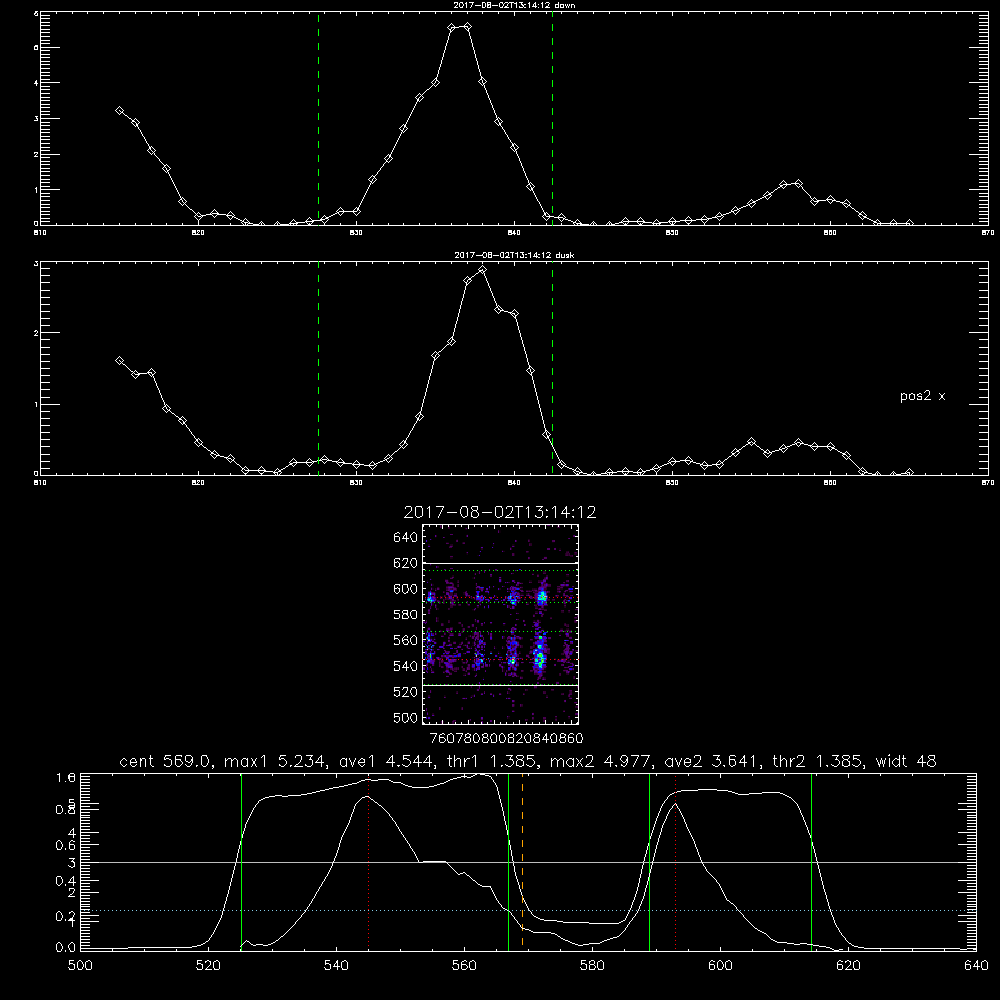Select the "cent 569.0" value in header
Image resolution: width=1000 pixels, height=1000 pixels.
coord(167,761)
